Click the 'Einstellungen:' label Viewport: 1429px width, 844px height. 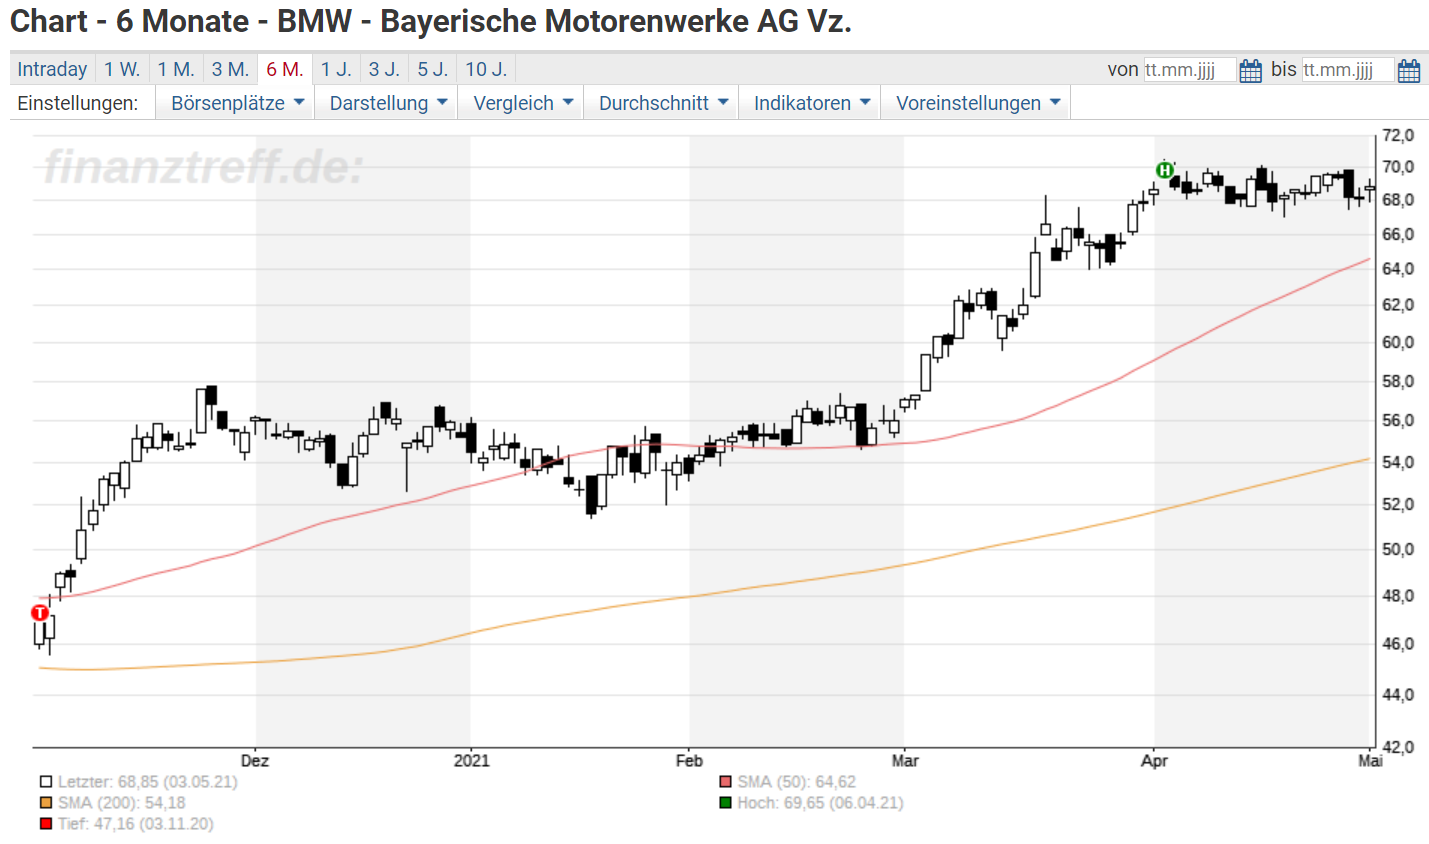[78, 103]
